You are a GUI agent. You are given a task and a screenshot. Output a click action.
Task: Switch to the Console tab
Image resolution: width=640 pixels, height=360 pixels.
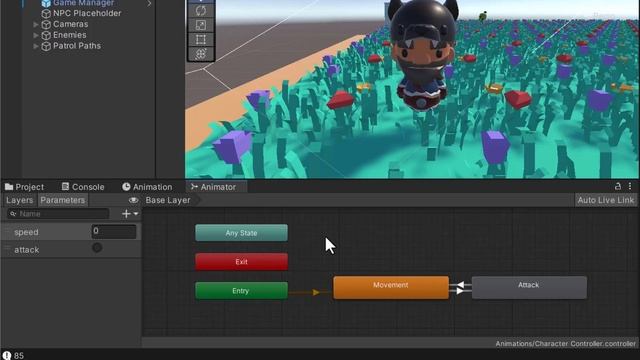[x=83, y=187]
